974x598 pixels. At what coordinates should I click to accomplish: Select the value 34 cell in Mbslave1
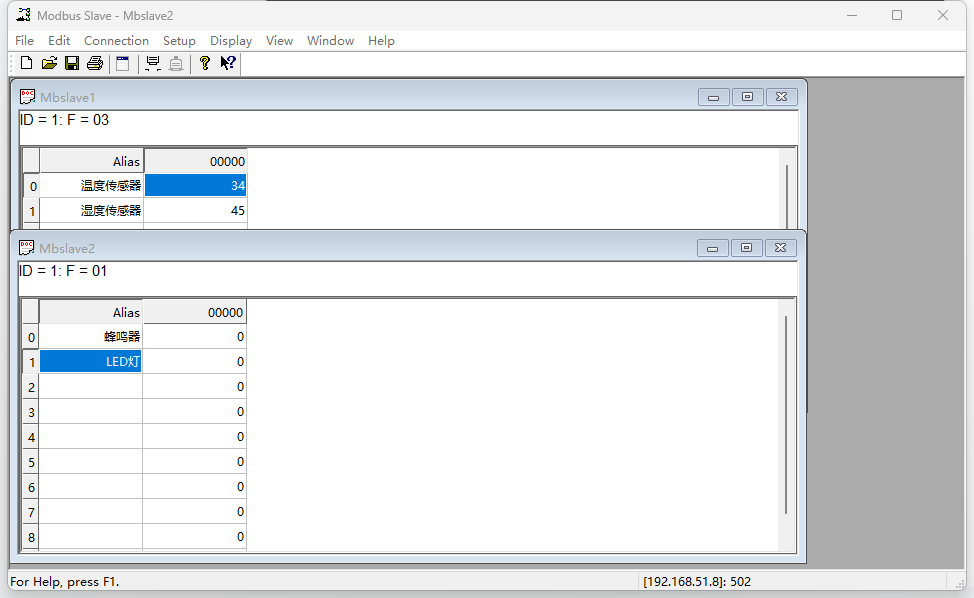(x=196, y=186)
